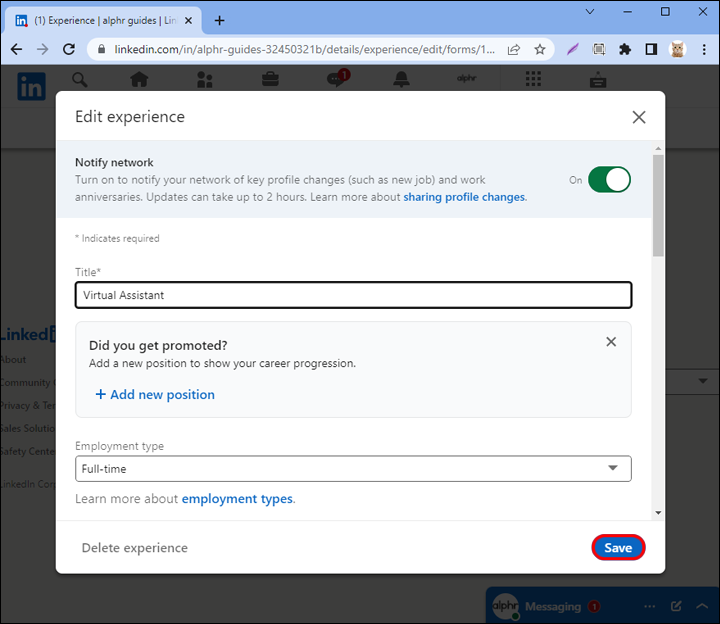Go back using the browser back arrow
720x624 pixels.
pyautogui.click(x=16, y=49)
